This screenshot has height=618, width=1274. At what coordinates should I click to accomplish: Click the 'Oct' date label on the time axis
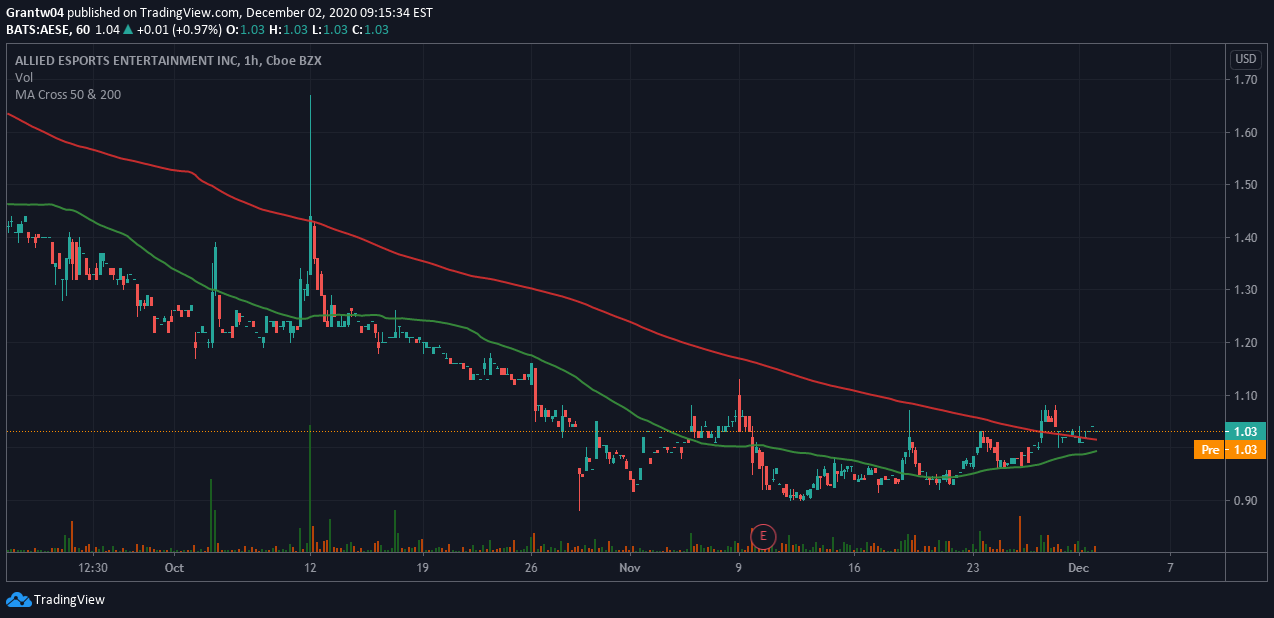[175, 568]
